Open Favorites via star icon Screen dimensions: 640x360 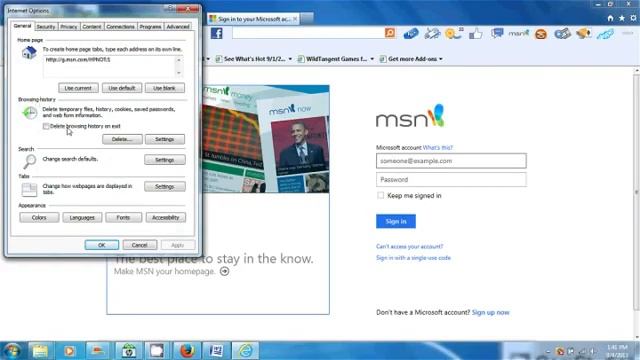click(622, 18)
